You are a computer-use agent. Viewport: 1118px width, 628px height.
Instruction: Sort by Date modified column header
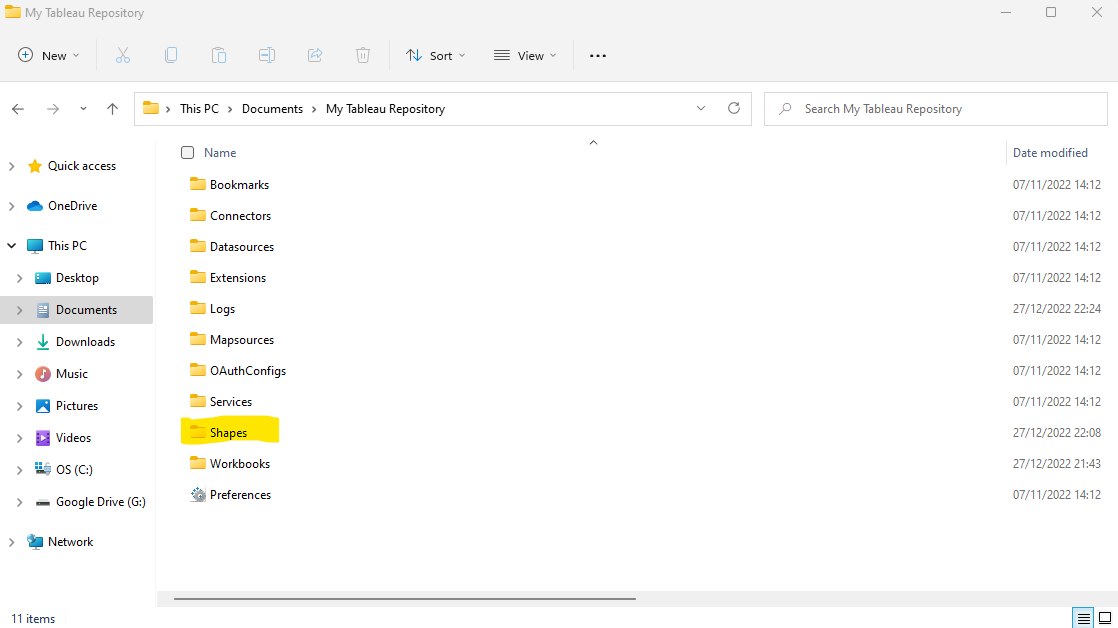pyautogui.click(x=1050, y=153)
